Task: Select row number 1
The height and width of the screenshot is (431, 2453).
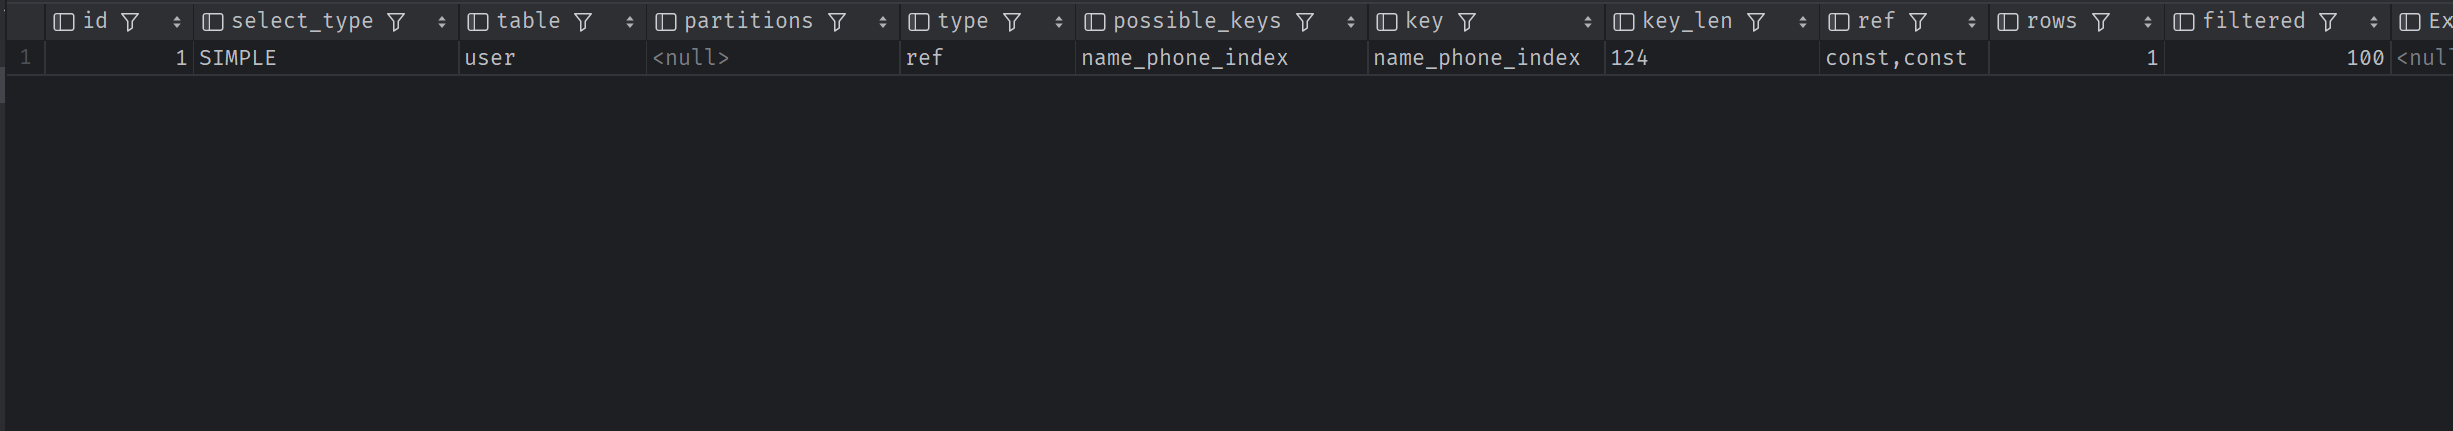Action: click(25, 58)
